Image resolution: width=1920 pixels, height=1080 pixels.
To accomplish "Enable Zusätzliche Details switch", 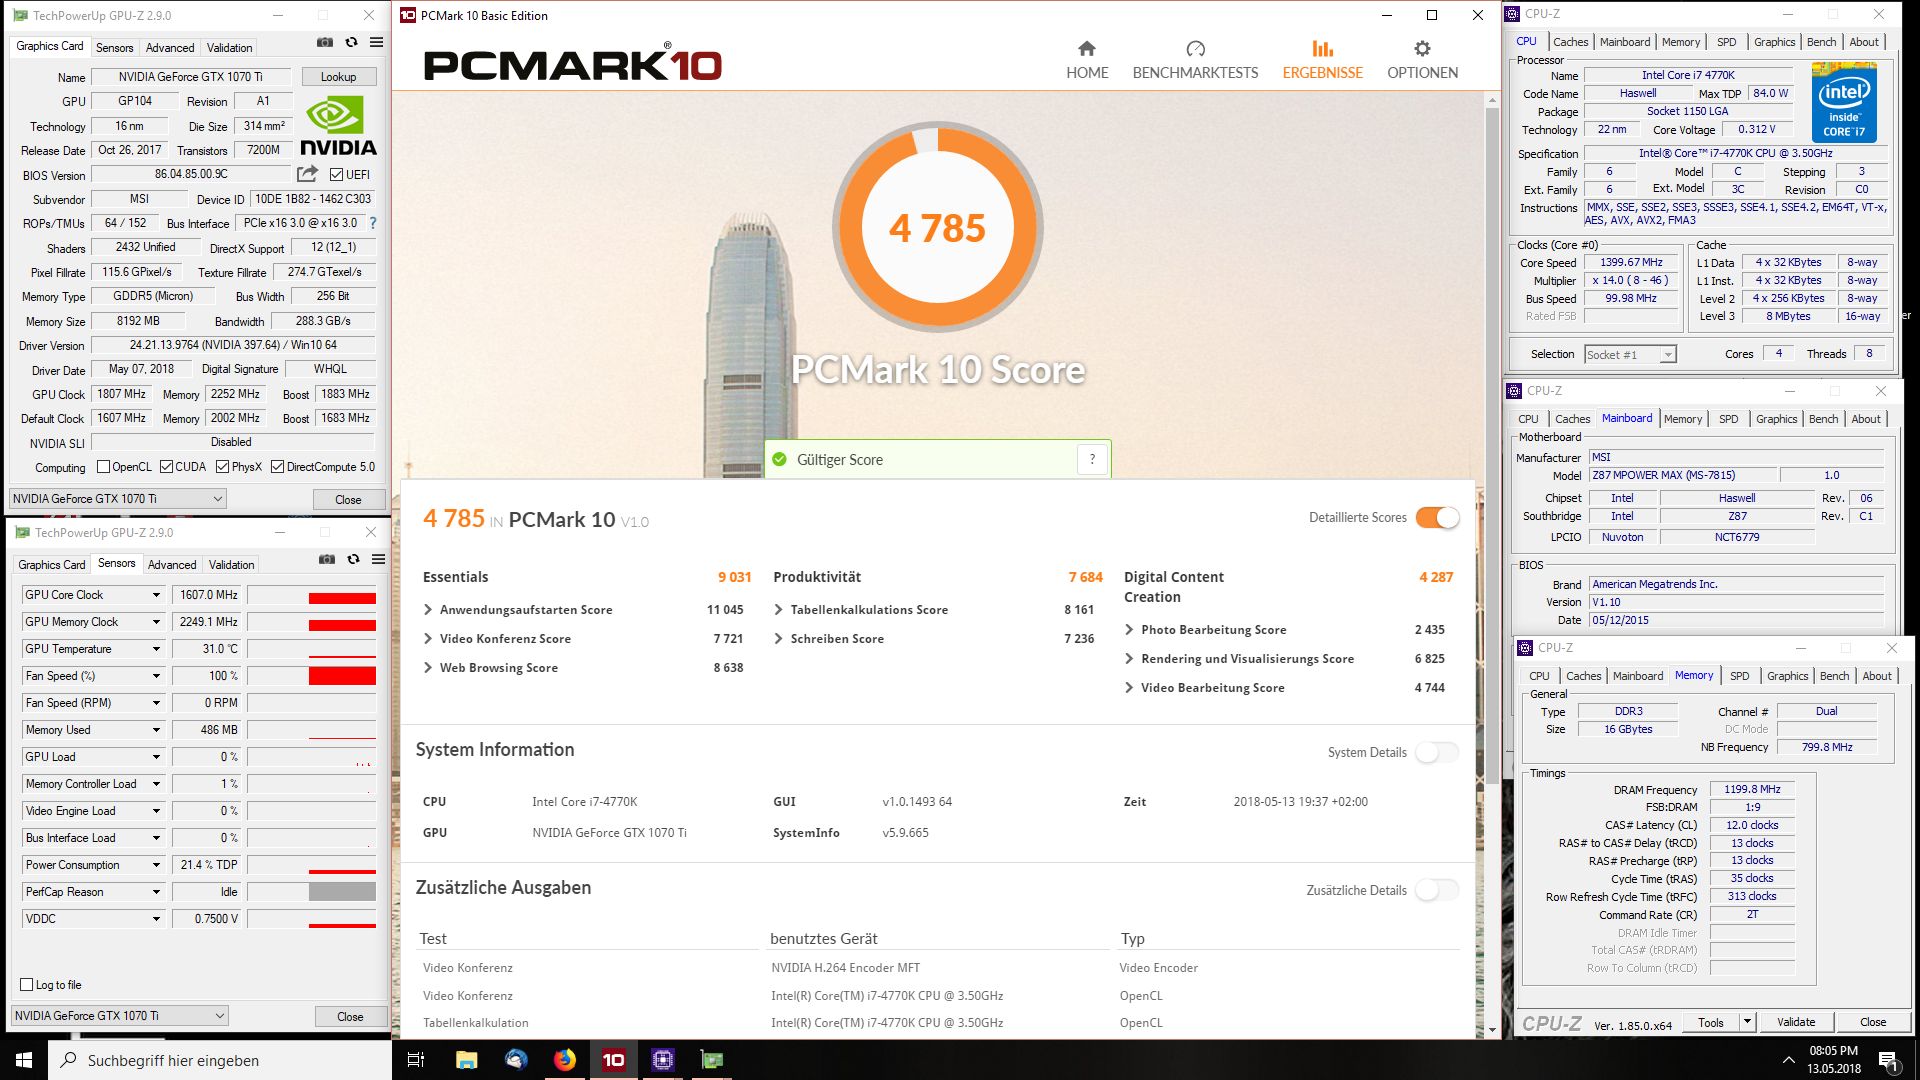I will 1437,890.
